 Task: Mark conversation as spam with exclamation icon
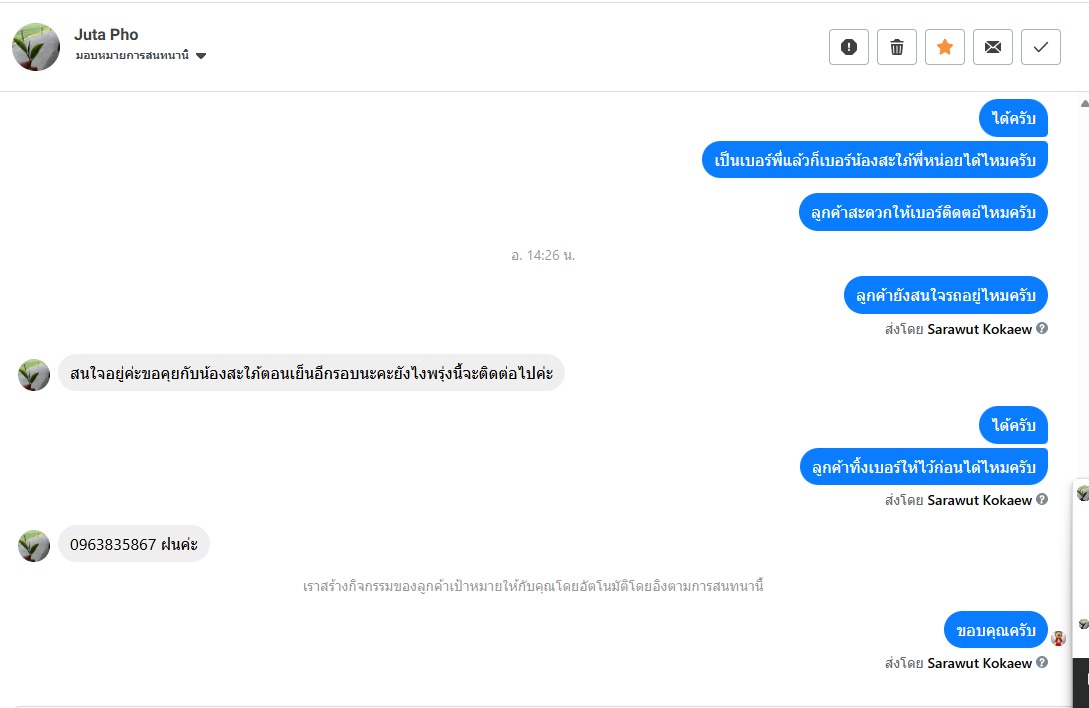point(849,47)
